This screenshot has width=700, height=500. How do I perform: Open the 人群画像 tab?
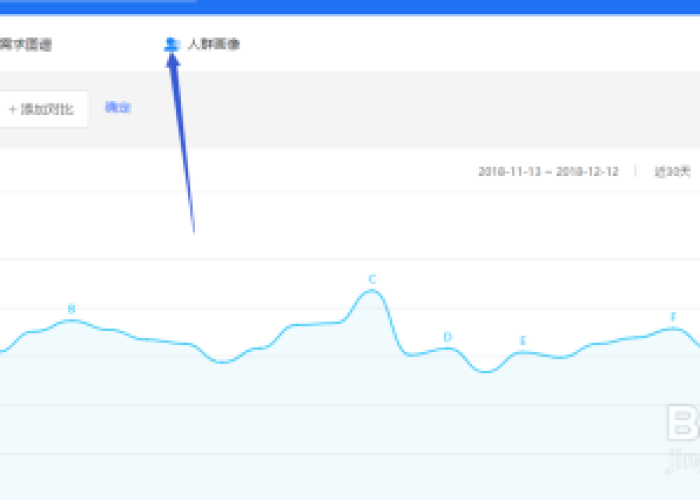pyautogui.click(x=213, y=44)
